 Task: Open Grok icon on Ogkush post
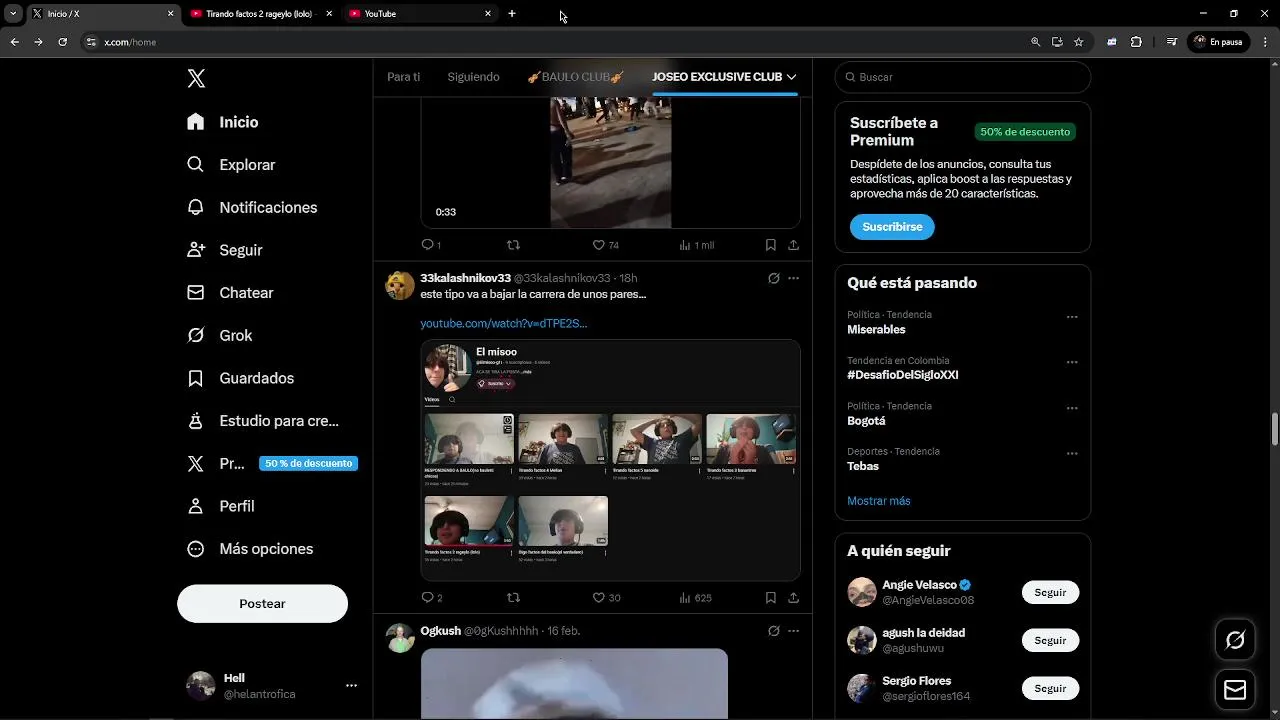click(x=773, y=632)
